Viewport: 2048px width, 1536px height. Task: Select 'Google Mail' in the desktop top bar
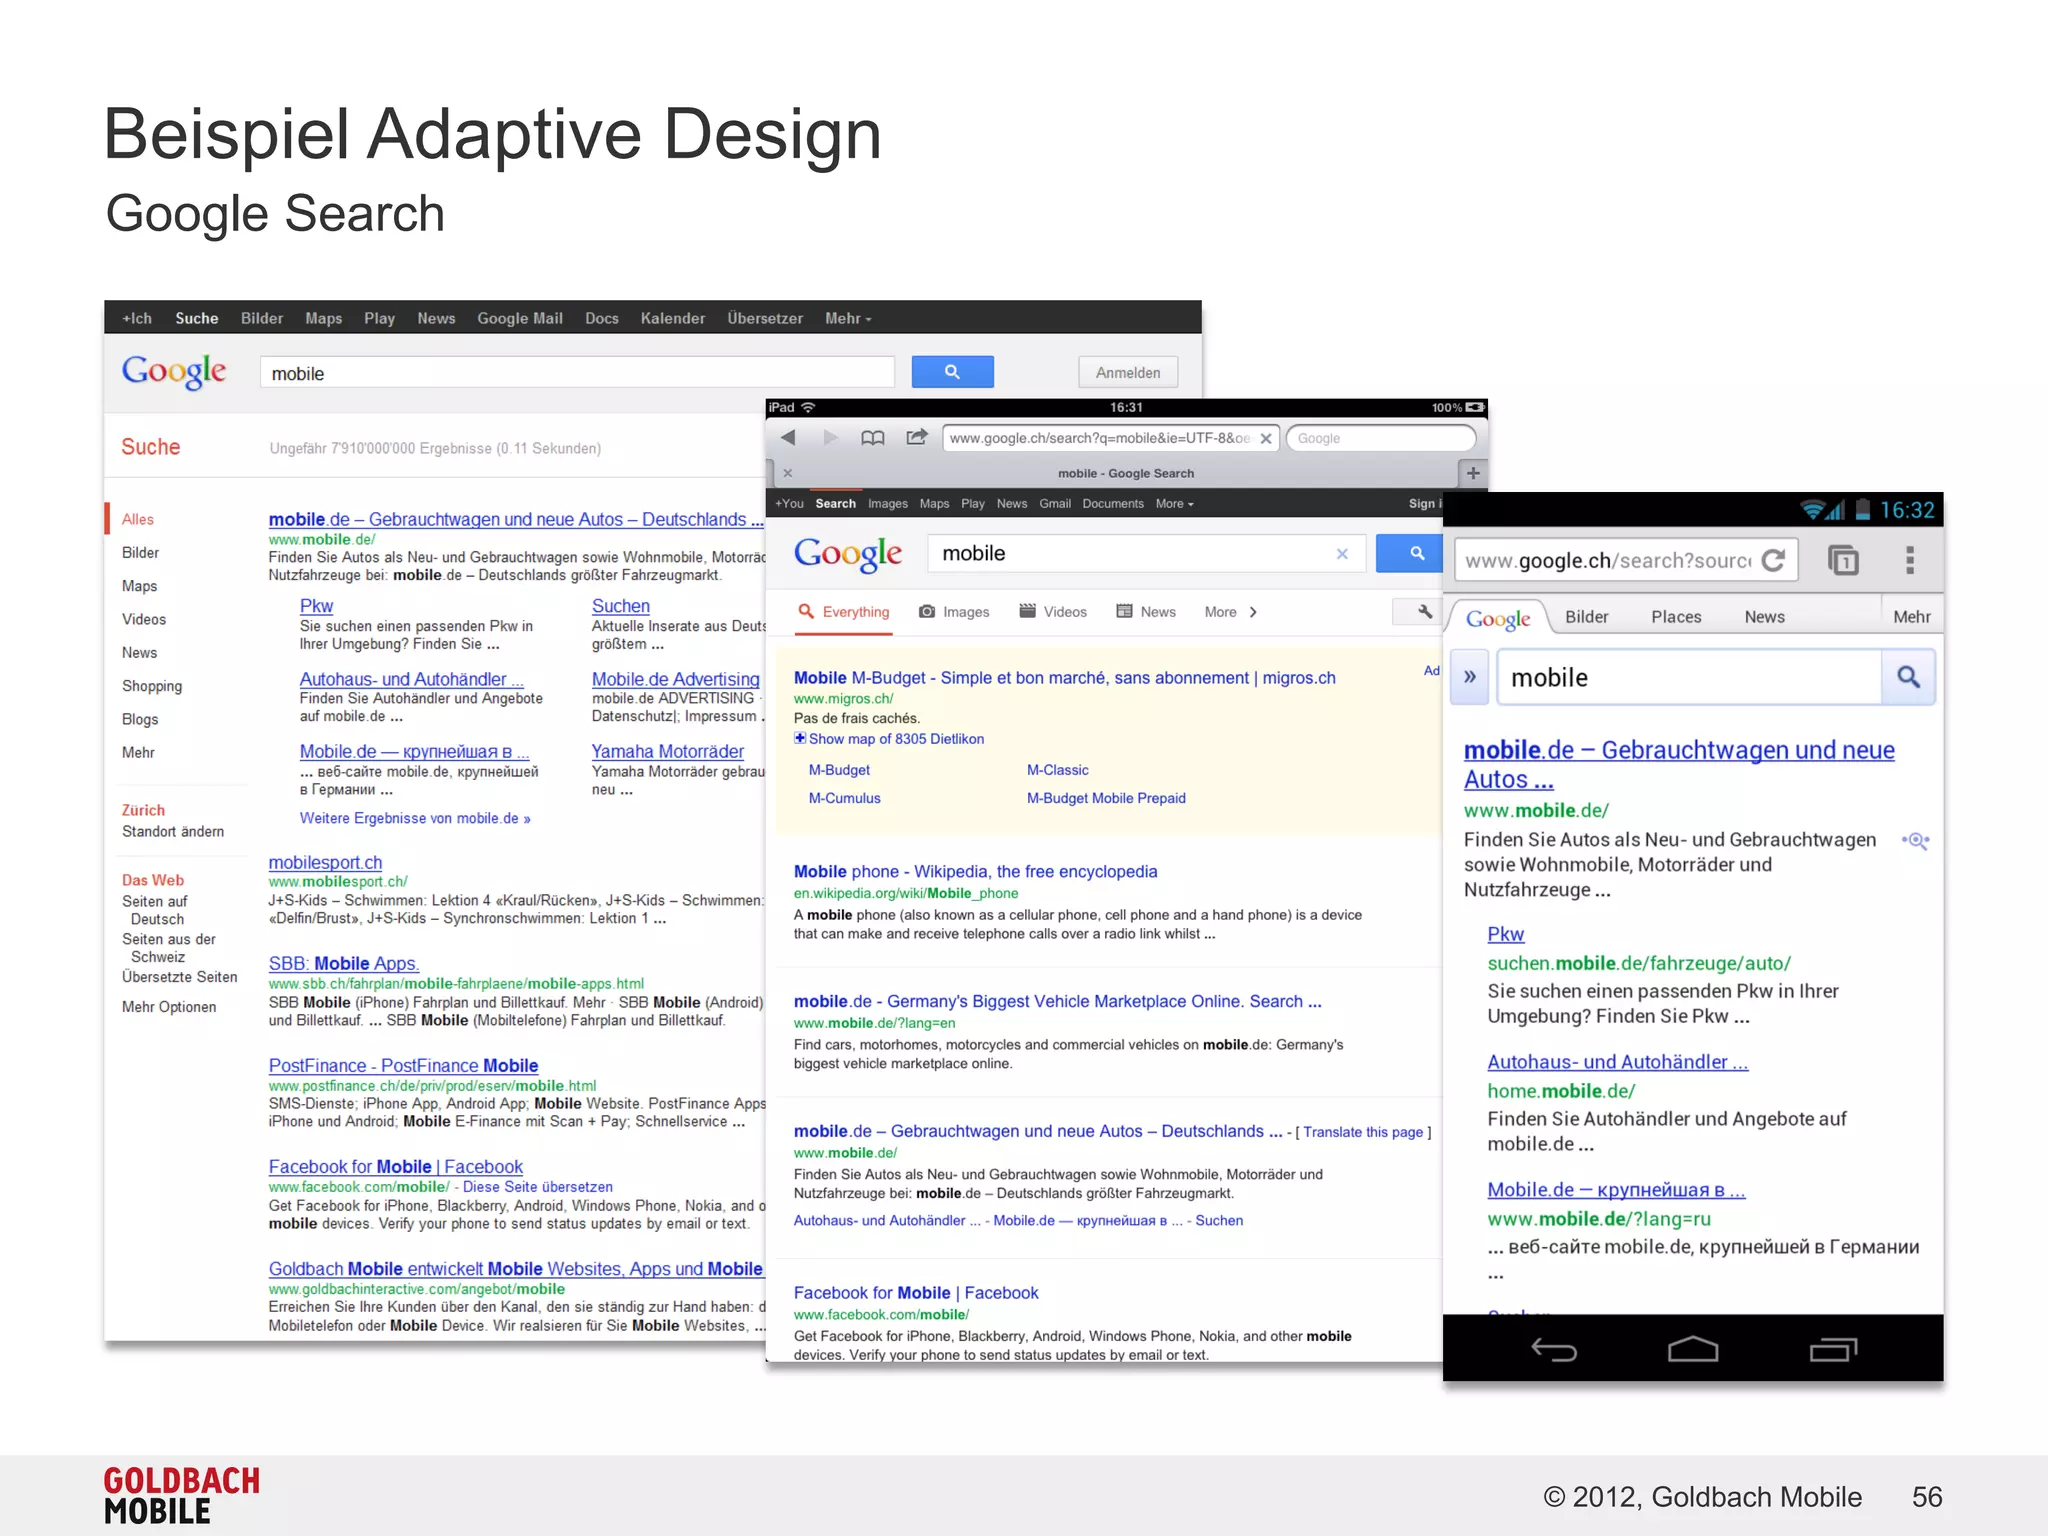click(520, 318)
